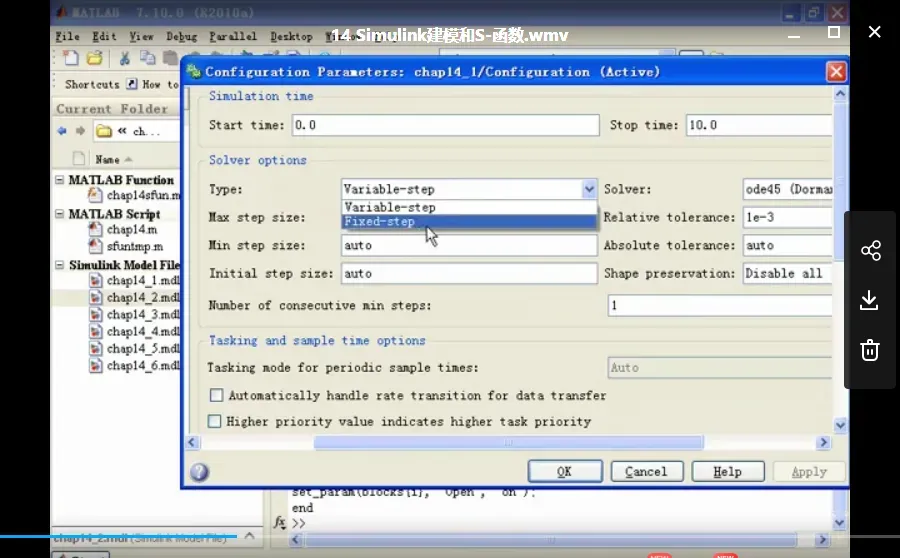Minimize the video player window
This screenshot has height=558, width=900.
(794, 36)
